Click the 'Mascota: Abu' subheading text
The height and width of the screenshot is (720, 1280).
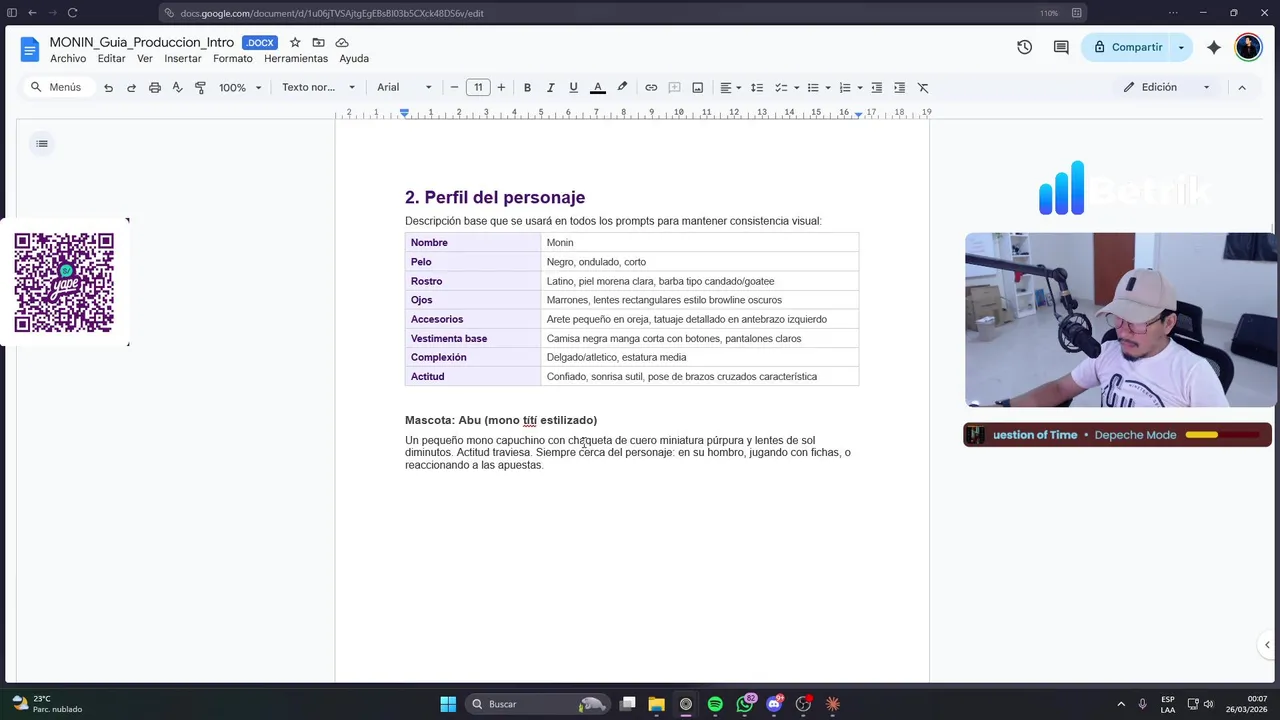[x=501, y=420]
